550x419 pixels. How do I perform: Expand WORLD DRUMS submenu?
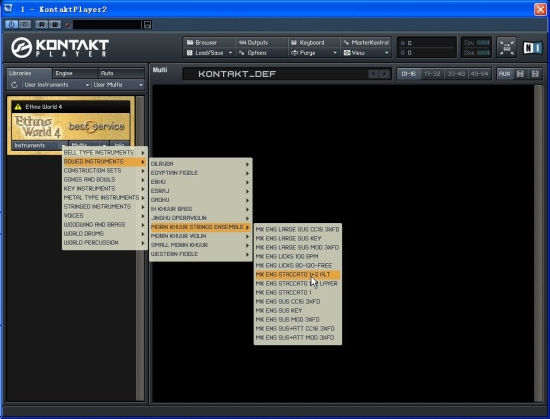(x=104, y=234)
